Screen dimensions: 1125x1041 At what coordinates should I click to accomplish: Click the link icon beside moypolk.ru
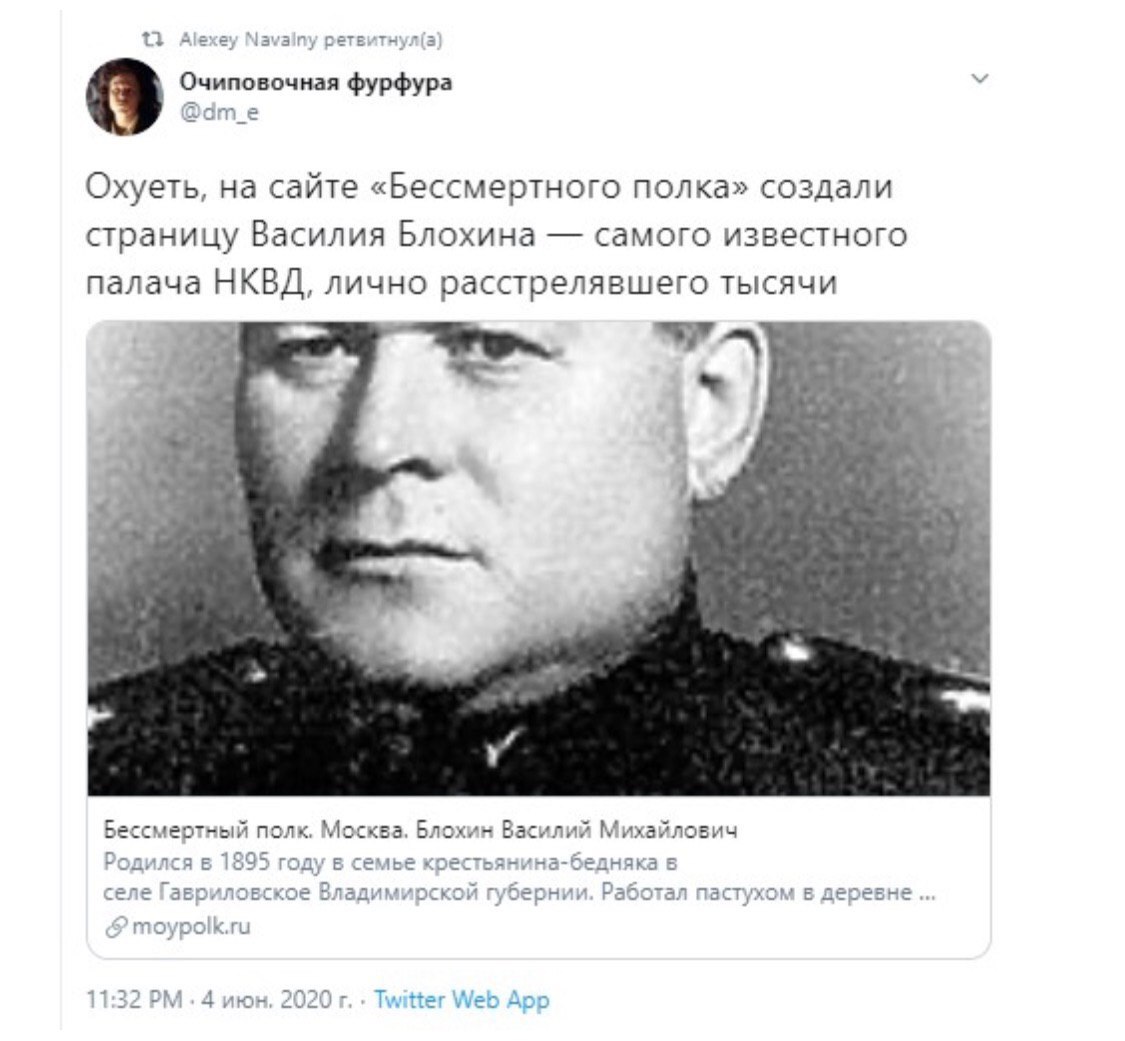tap(116, 927)
